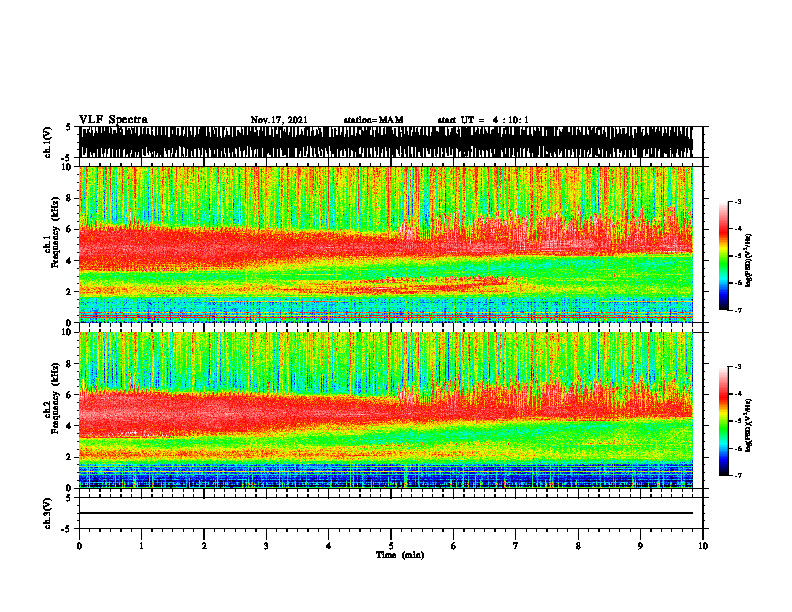Viewport: 792px width, 612px height.
Task: Click the flat ch.3 voltage trace line
Action: coord(385,513)
